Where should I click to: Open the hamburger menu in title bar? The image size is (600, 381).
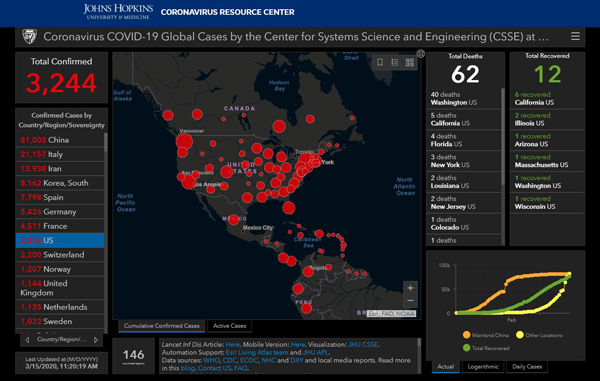(x=575, y=36)
